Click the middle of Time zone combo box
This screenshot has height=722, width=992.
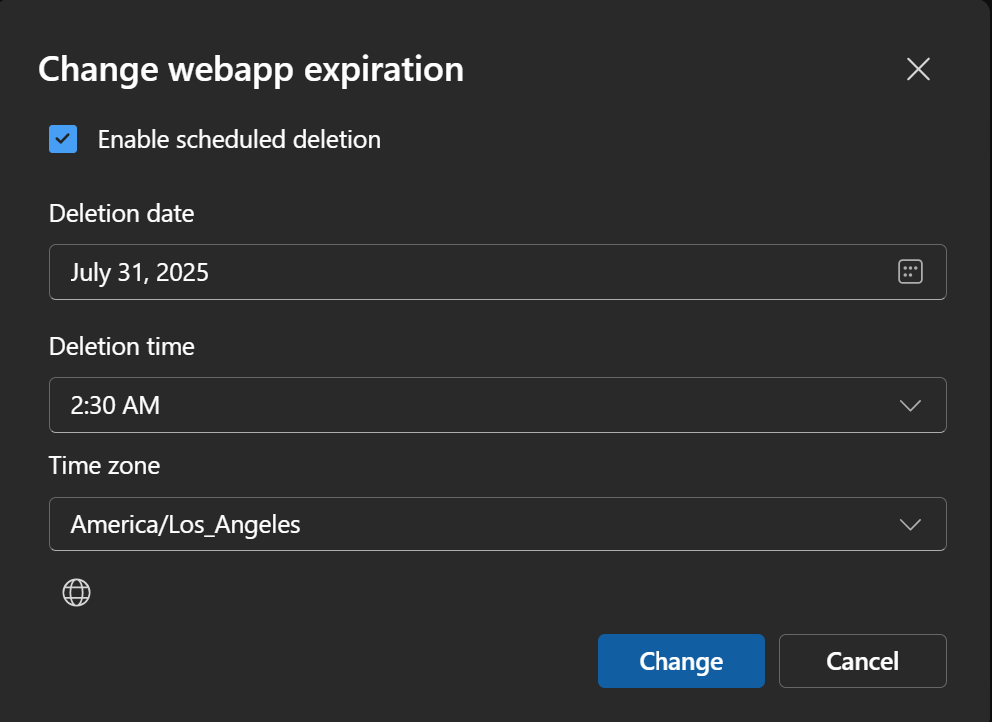[x=498, y=525]
